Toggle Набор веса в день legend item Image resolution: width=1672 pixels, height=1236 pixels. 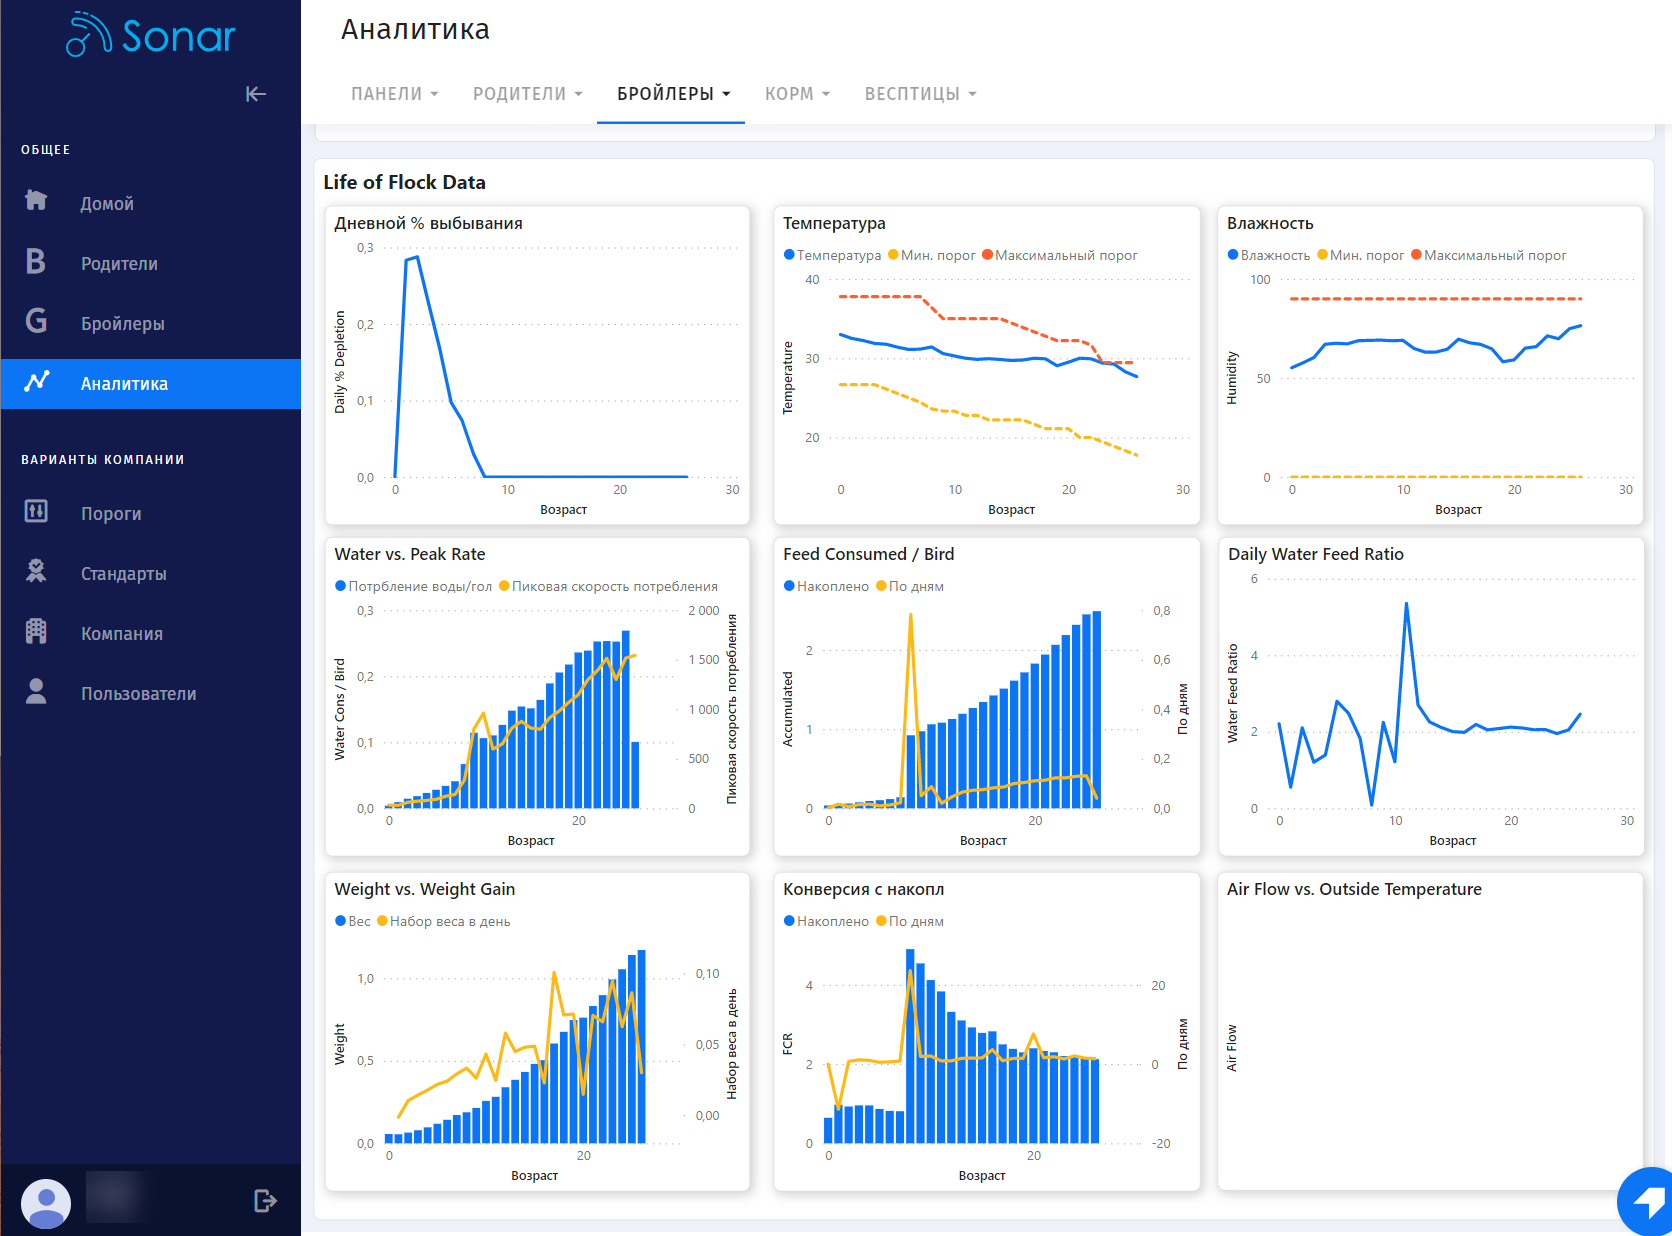(x=444, y=921)
